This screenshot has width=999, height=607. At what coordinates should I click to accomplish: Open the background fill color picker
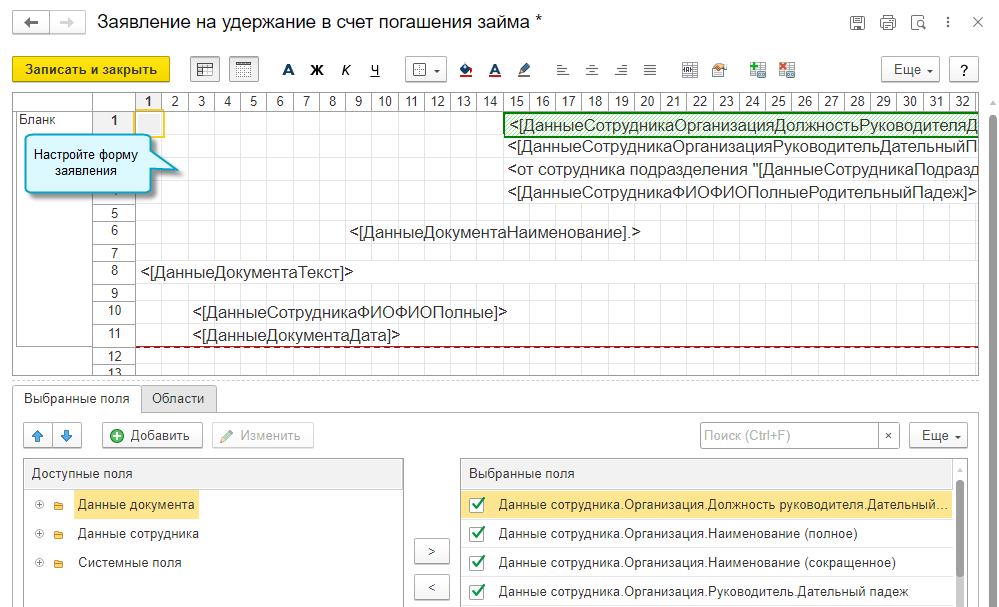point(465,70)
